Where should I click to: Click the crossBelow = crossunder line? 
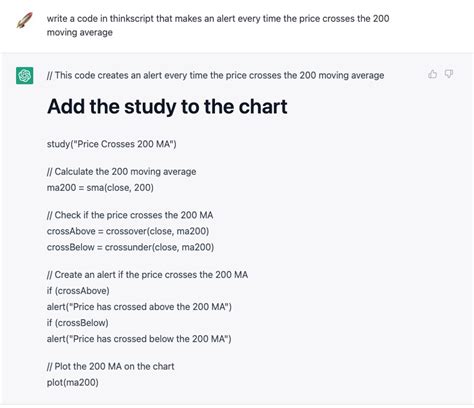tap(130, 247)
